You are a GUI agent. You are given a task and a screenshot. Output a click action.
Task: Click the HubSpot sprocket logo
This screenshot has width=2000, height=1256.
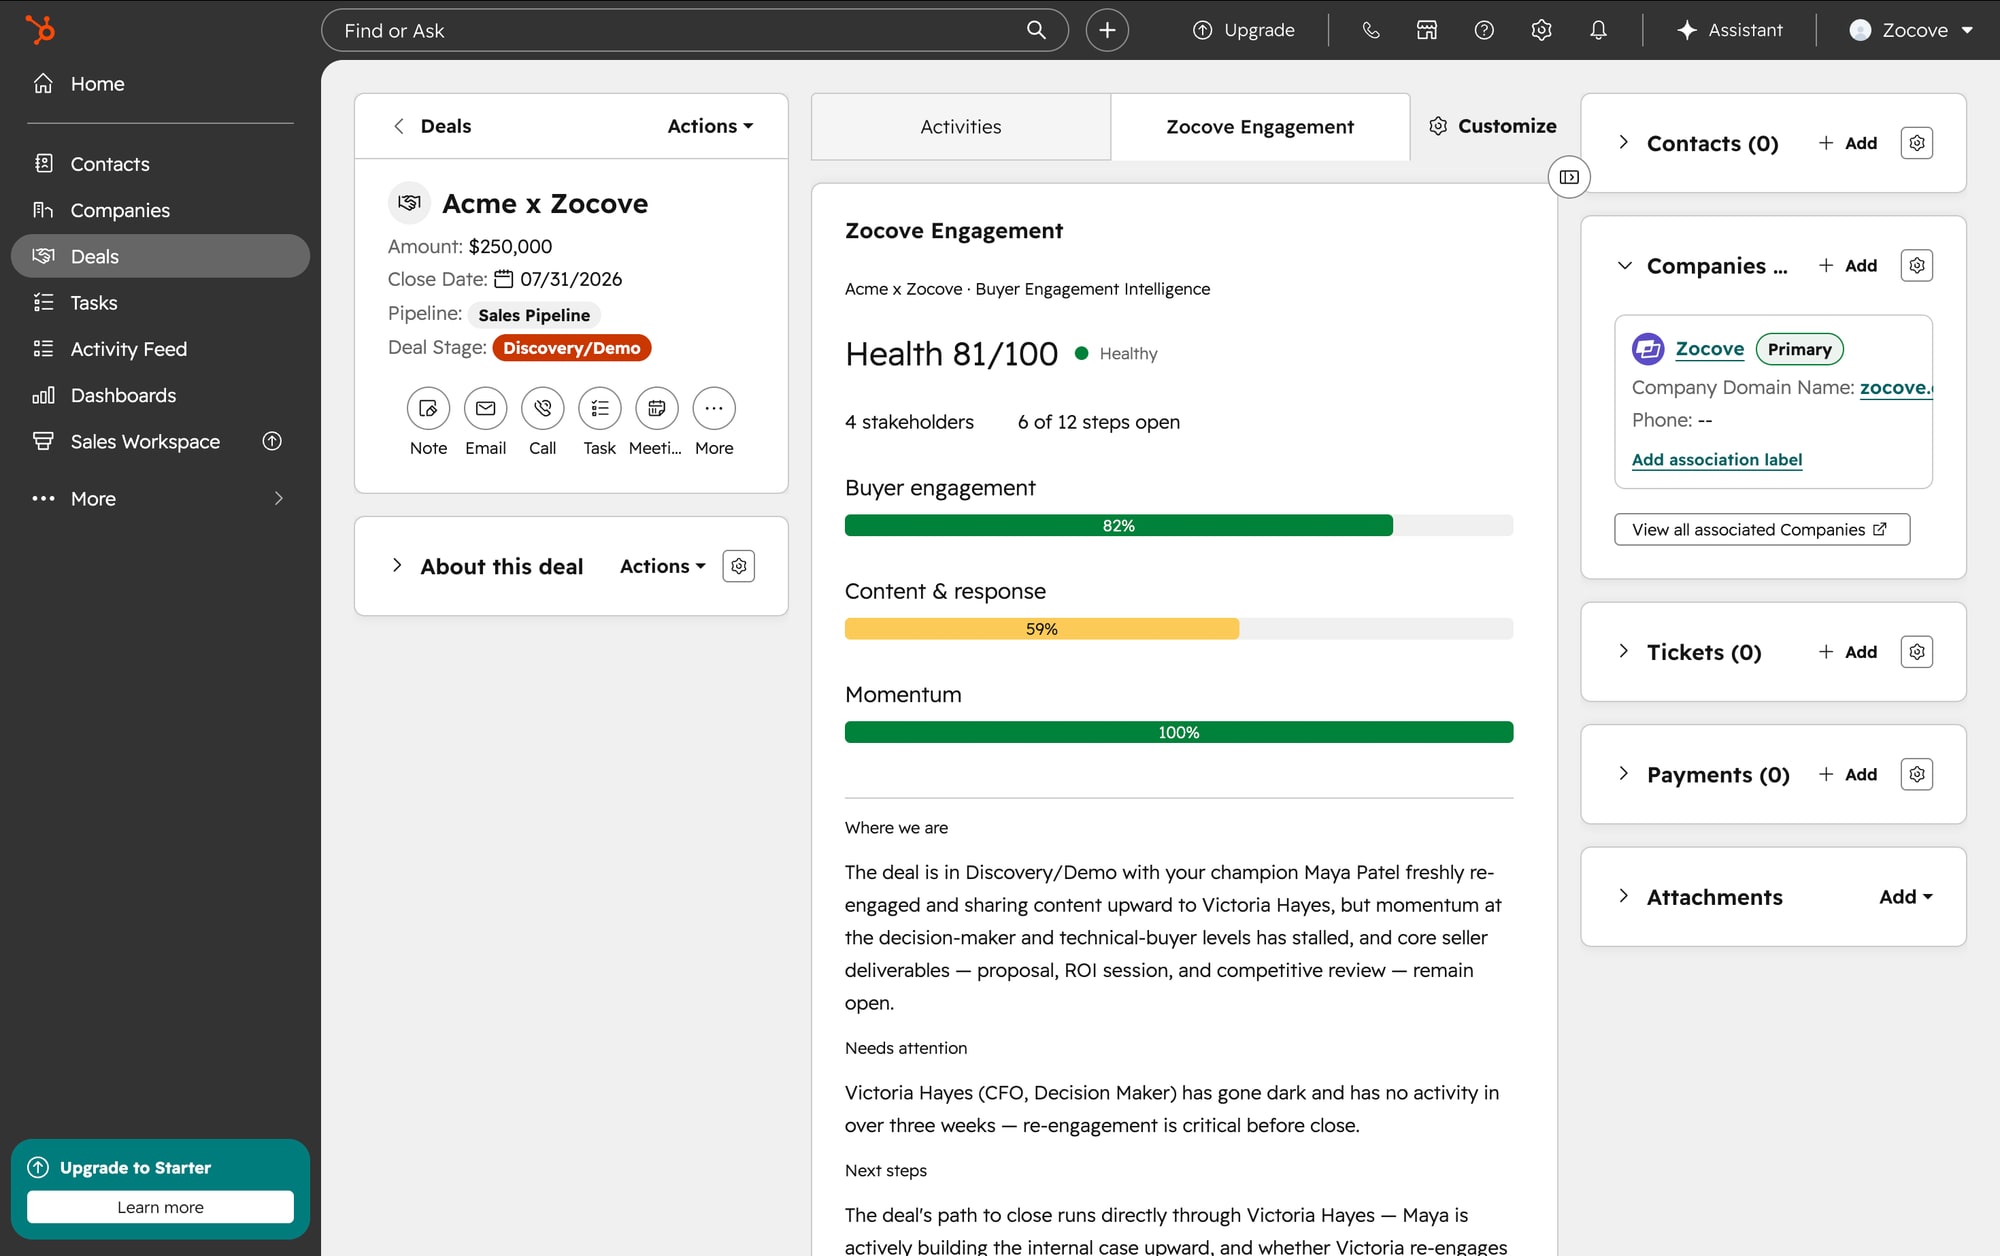pyautogui.click(x=40, y=30)
